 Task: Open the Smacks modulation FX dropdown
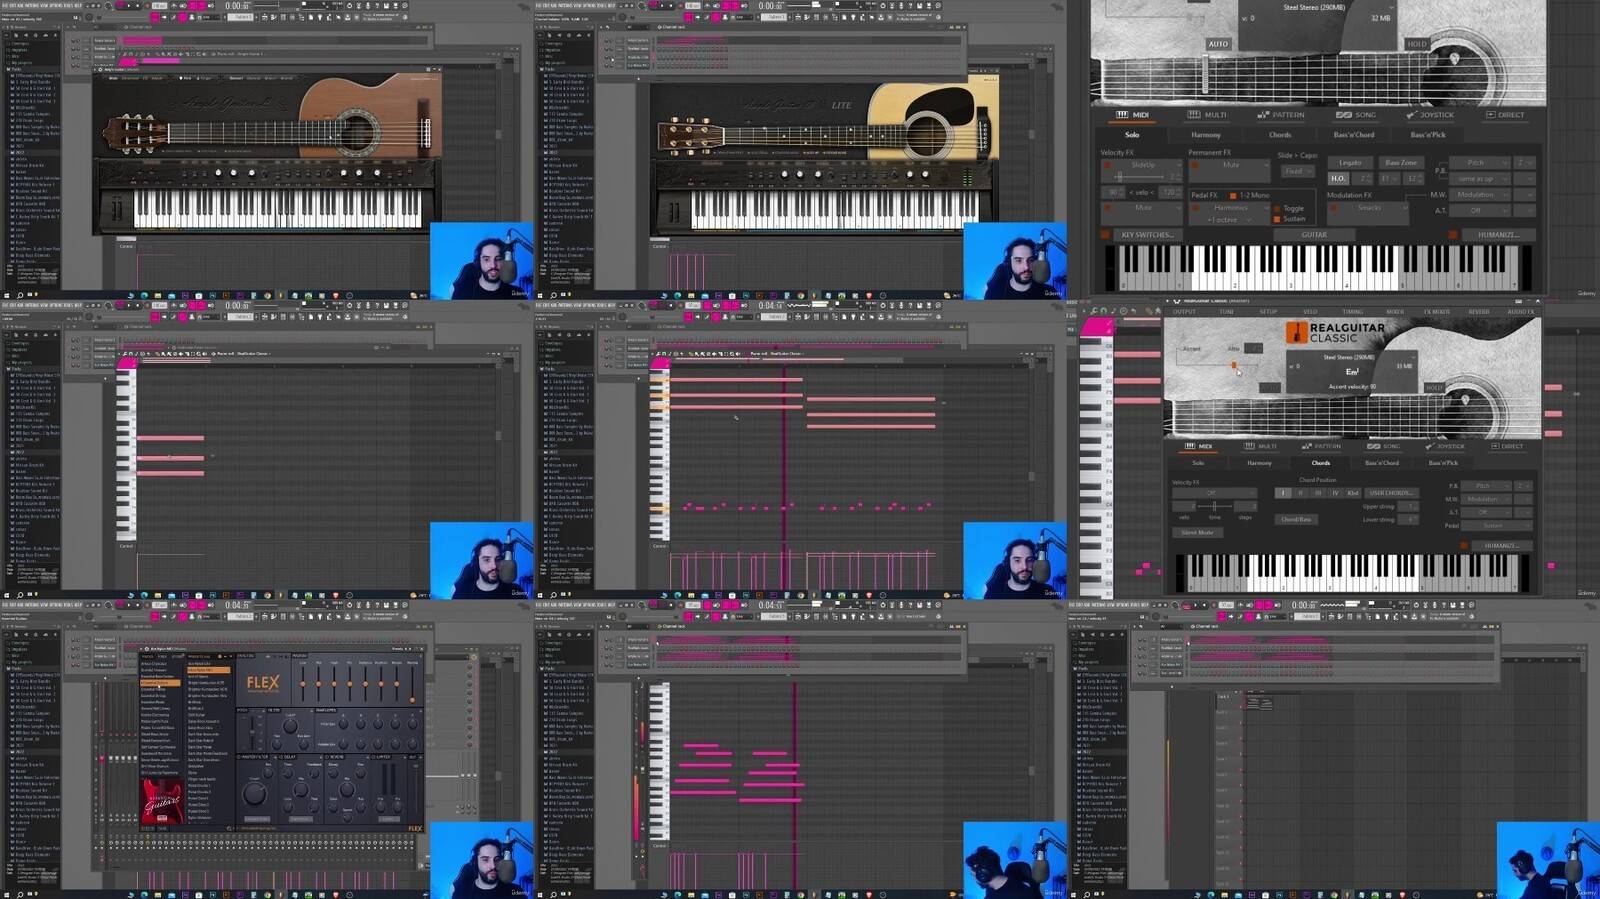(1376, 208)
